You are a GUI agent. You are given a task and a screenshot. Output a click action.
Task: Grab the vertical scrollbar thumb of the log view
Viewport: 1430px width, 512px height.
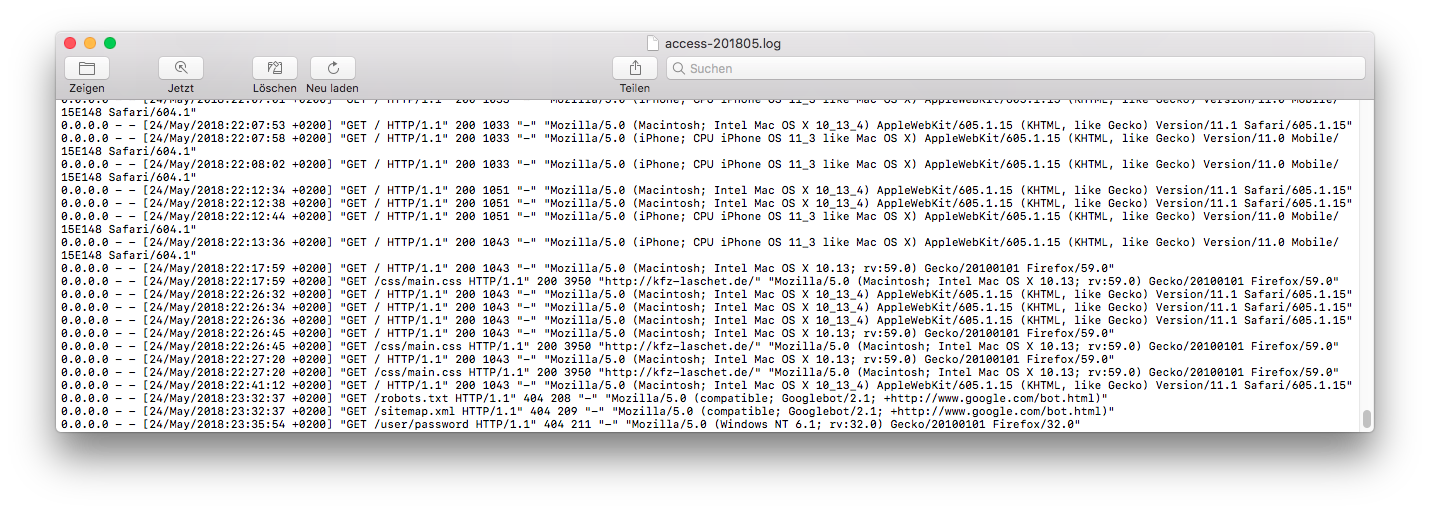coord(1366,418)
